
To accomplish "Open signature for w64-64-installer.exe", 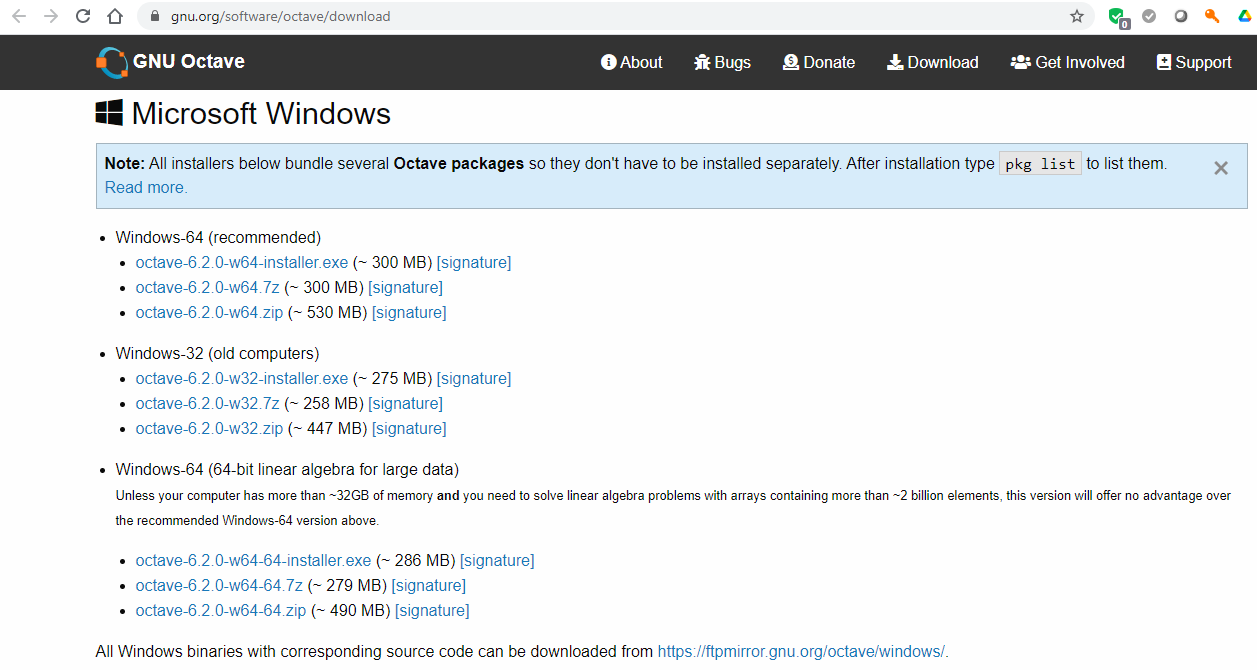I will pos(497,561).
